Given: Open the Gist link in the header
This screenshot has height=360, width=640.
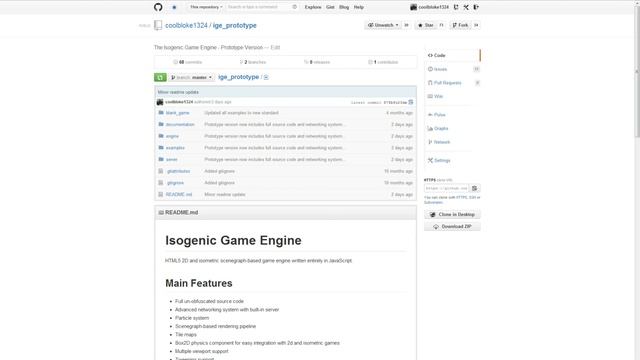Looking at the screenshot, I should coord(330,7).
